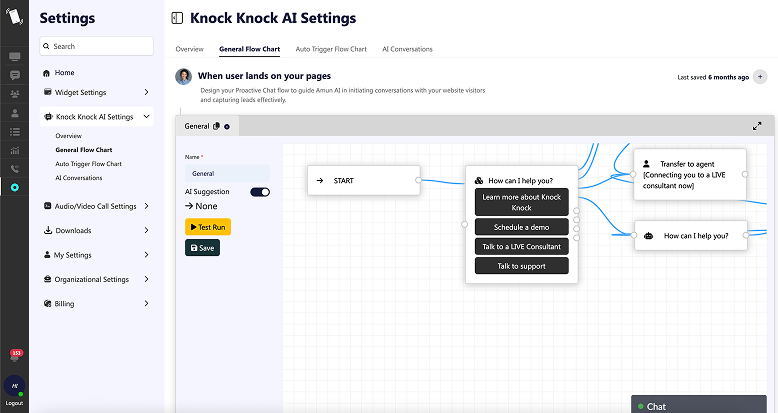Viewport: 778px width, 413px height.
Task: Click the Save button
Action: (202, 247)
